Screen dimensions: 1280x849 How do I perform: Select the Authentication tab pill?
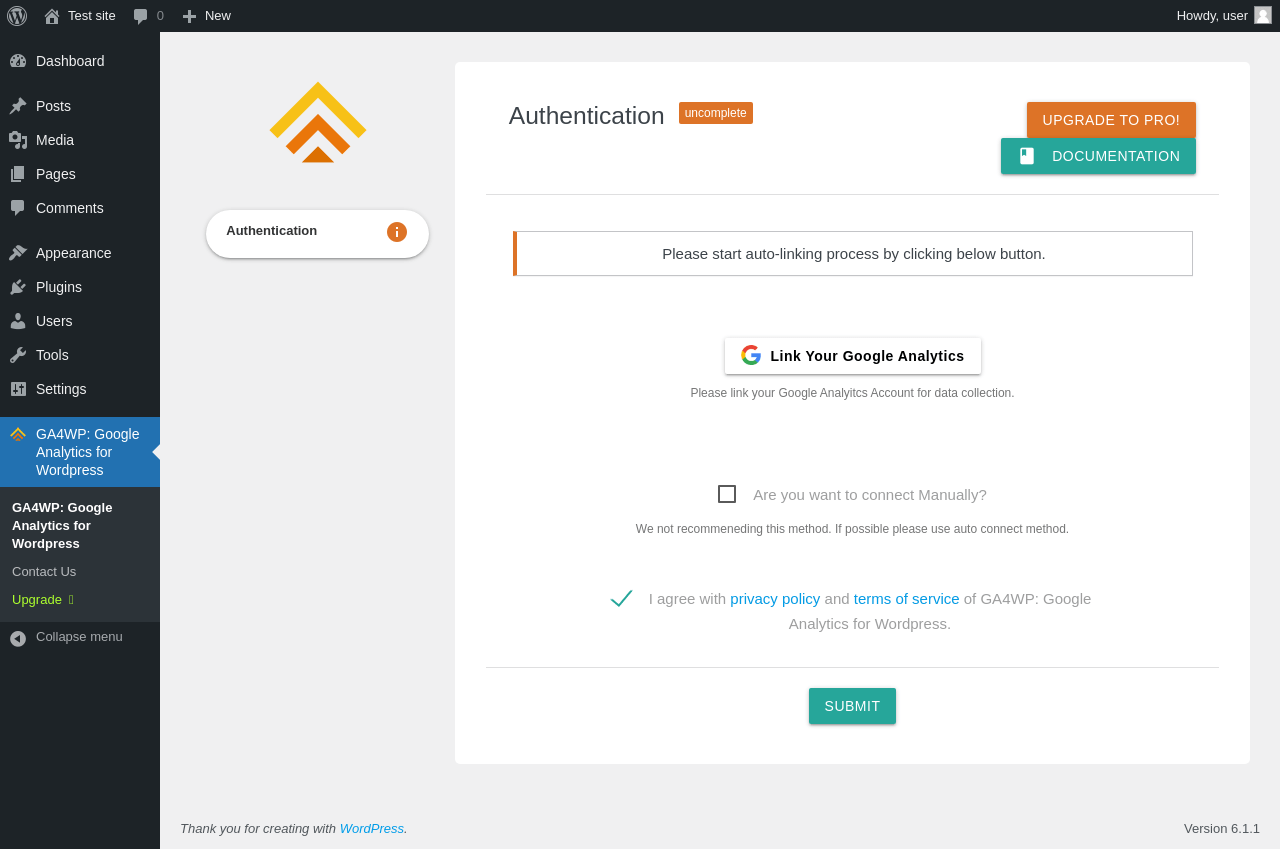(x=317, y=234)
